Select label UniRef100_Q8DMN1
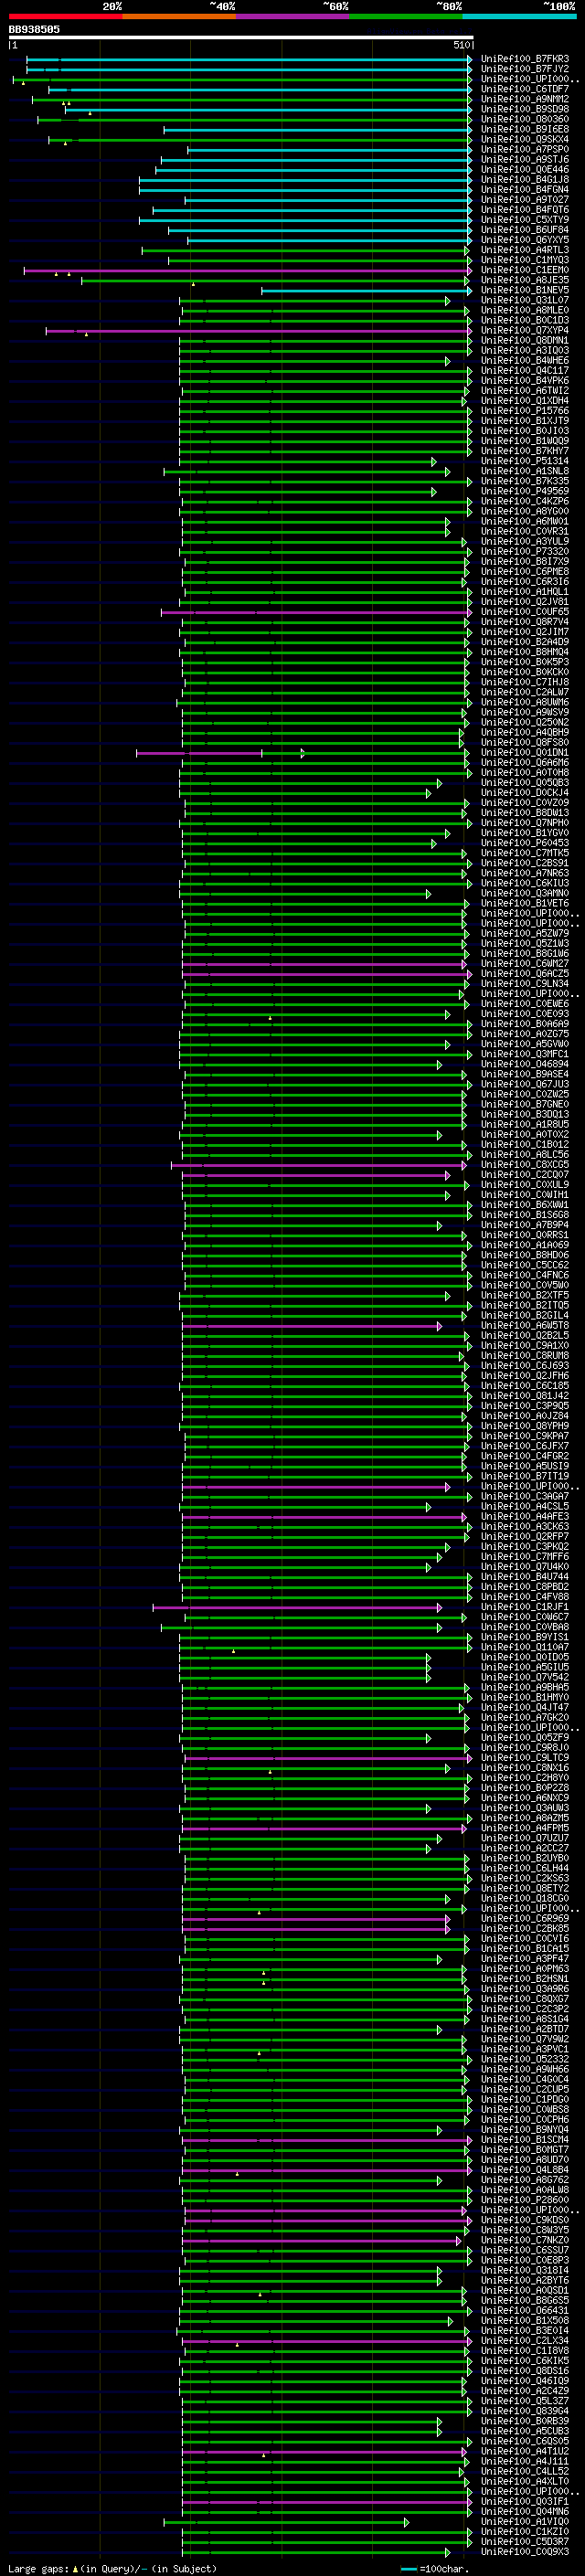Viewport: 585px width, 2576px height. 525,340
